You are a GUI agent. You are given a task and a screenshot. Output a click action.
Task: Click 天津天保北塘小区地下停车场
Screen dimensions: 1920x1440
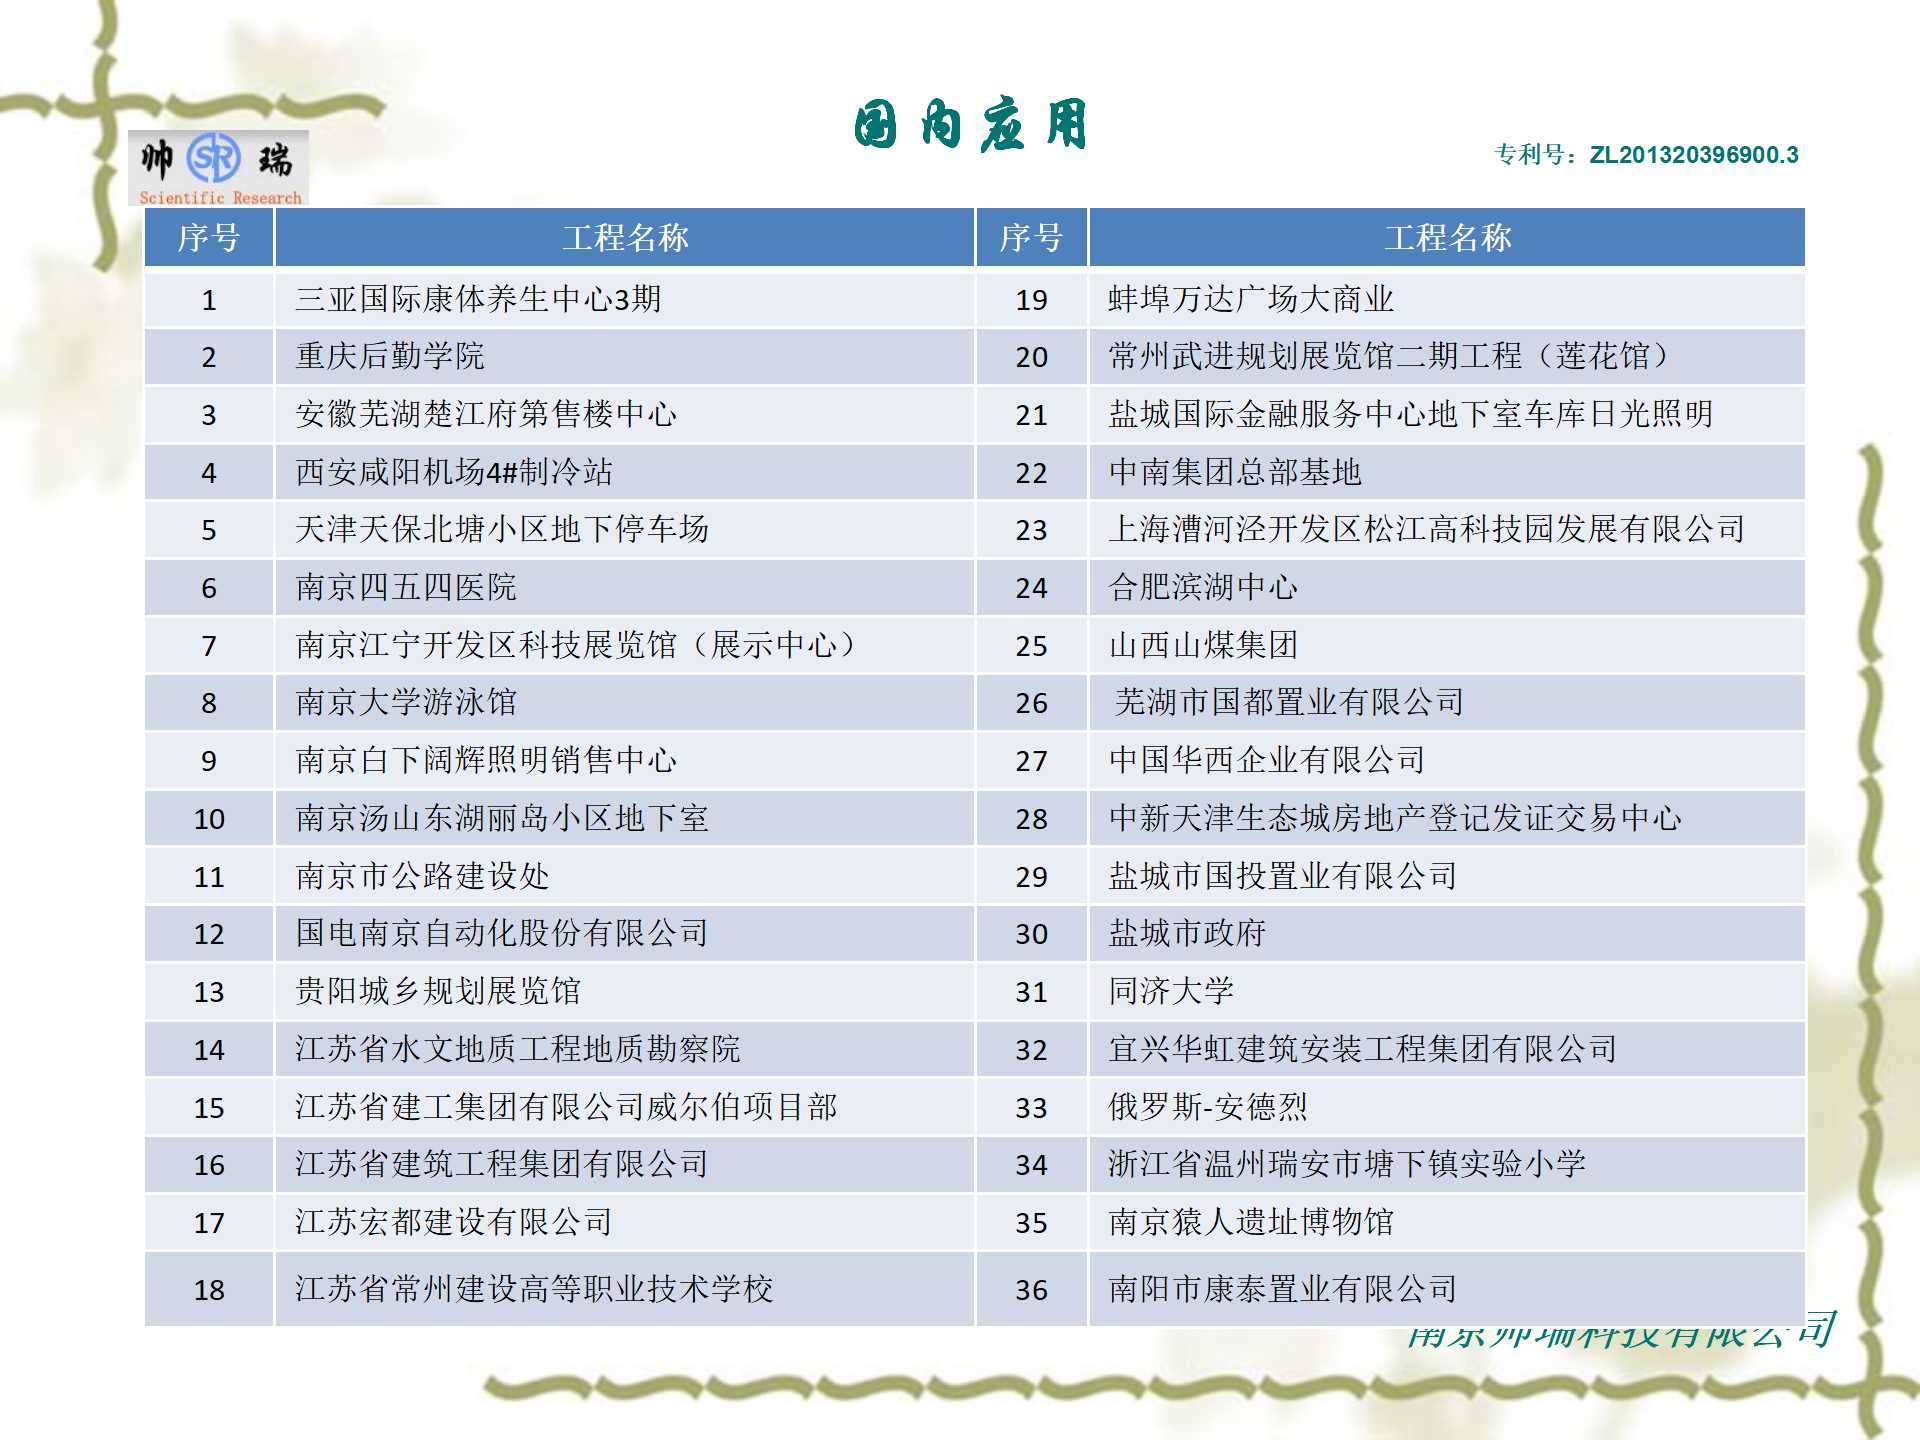pyautogui.click(x=625, y=530)
